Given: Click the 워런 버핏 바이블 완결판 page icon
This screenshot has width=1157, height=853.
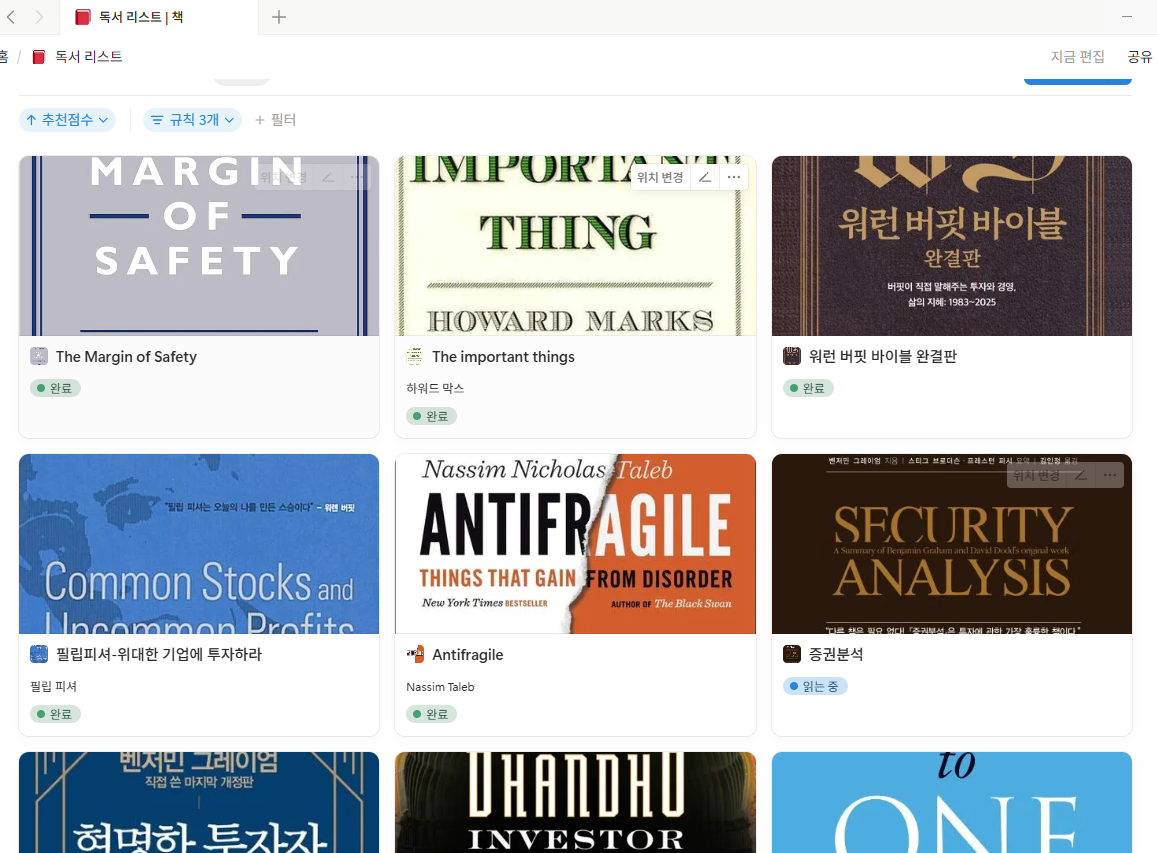Looking at the screenshot, I should pos(792,356).
